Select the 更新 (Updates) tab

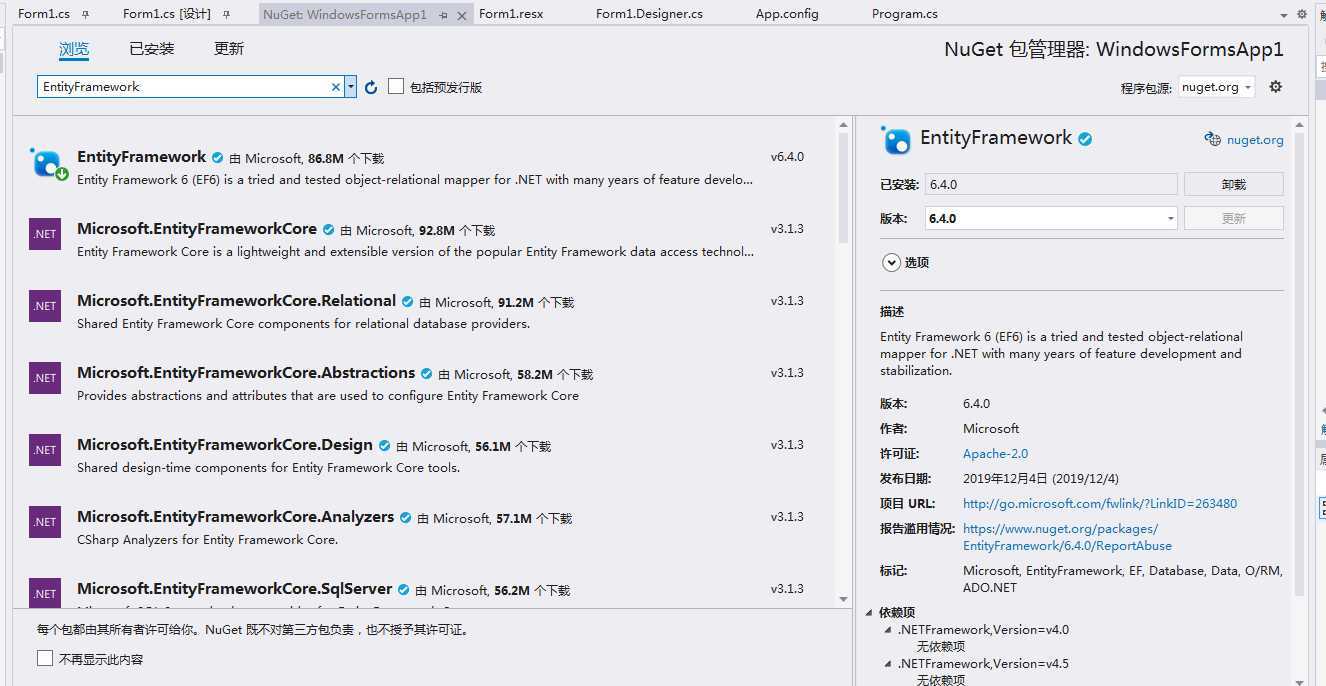pos(229,49)
